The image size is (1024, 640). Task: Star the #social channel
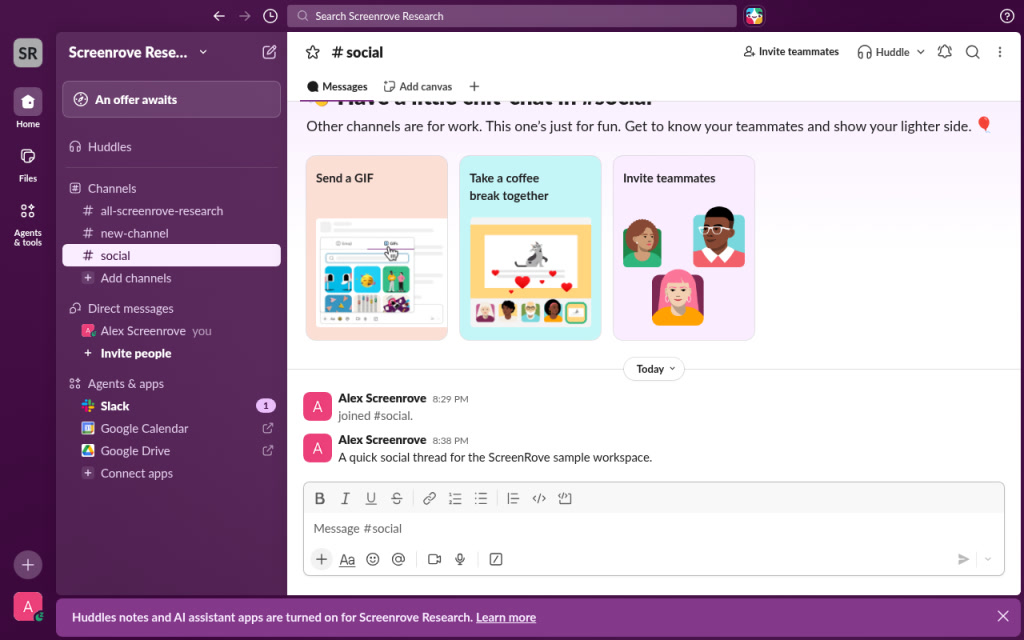coord(313,52)
